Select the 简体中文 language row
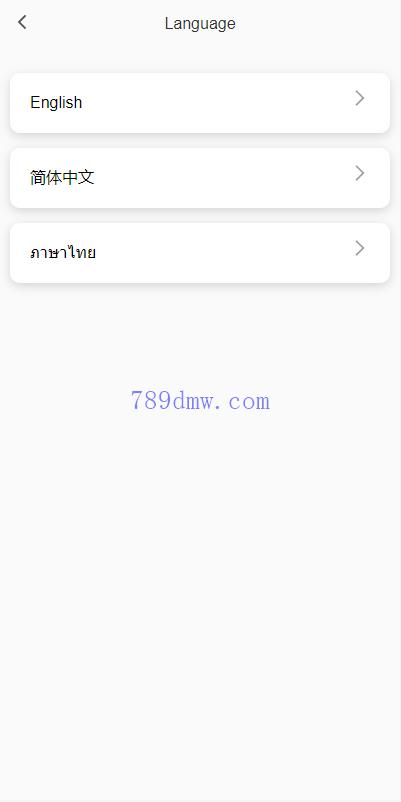Viewport: 401px width, 802px height. click(x=200, y=178)
